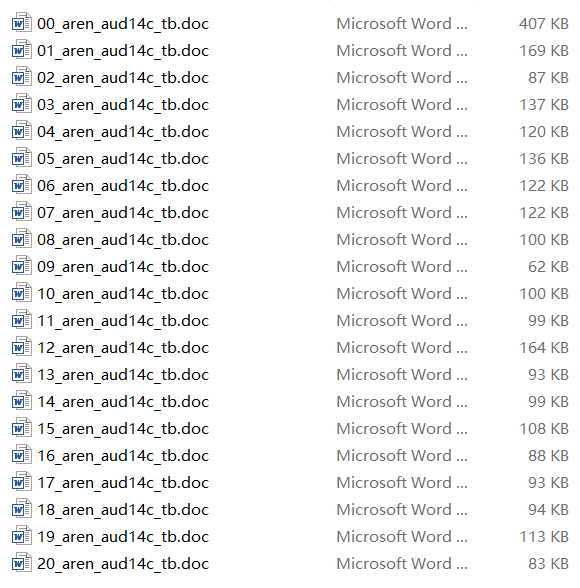Click the Word icon beside 15_aren_aud14c_tb.doc
Image resolution: width=580 pixels, height=588 pixels.
(x=21, y=428)
